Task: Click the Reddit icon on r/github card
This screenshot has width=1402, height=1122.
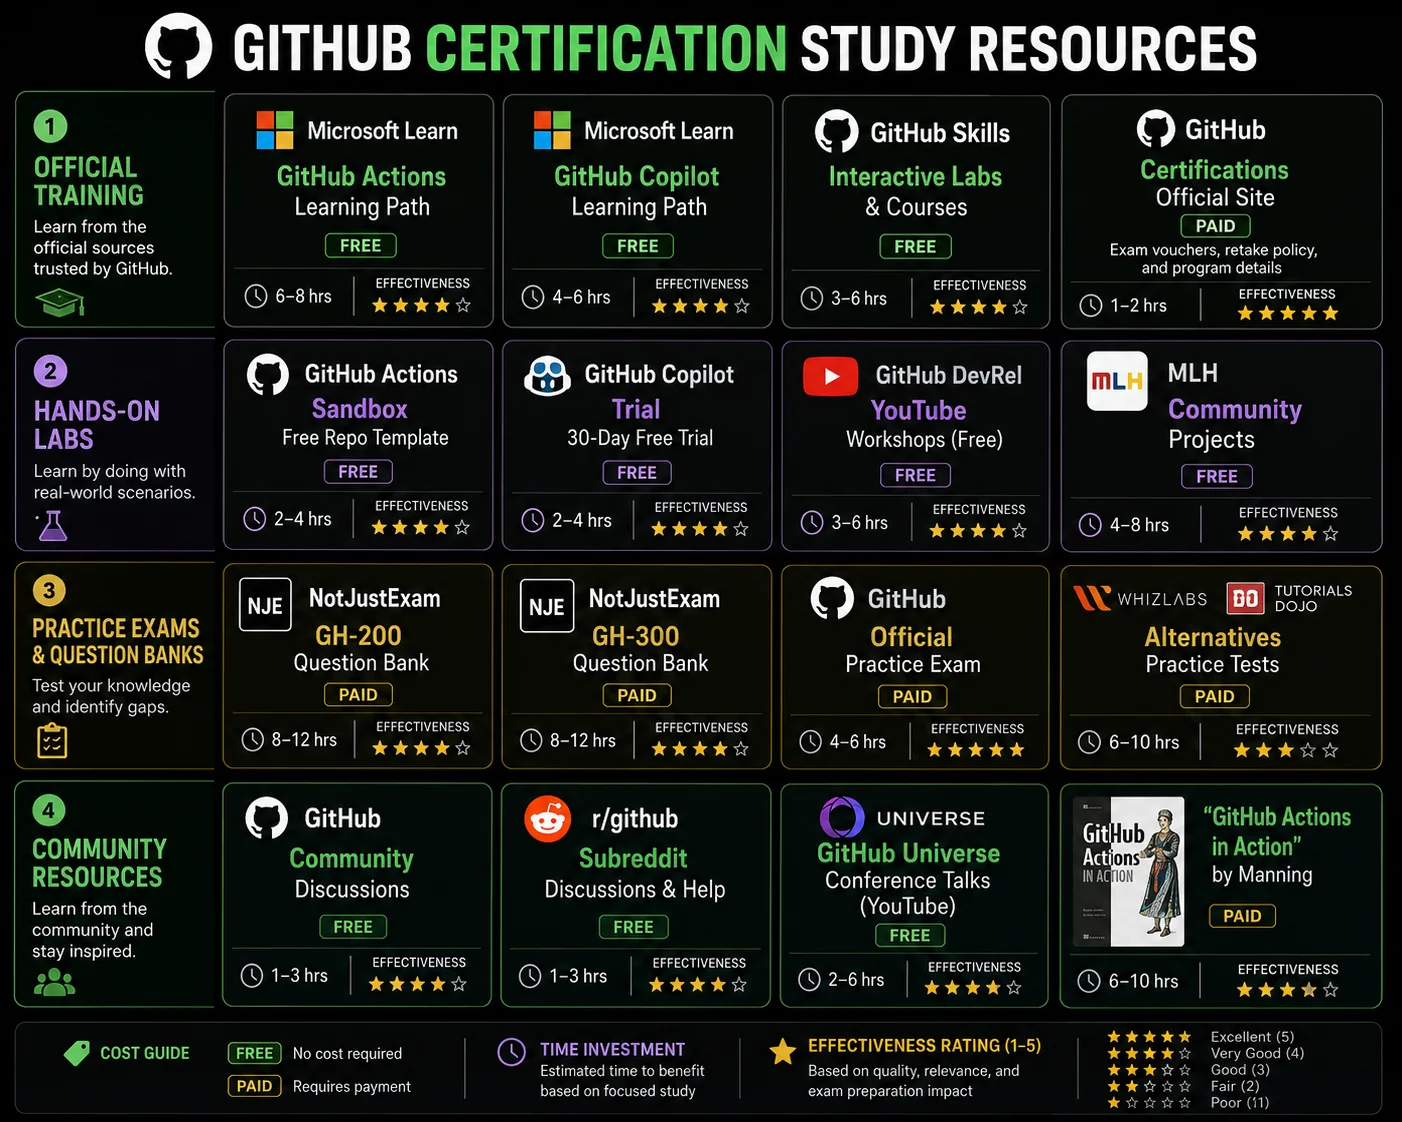Action: [548, 819]
